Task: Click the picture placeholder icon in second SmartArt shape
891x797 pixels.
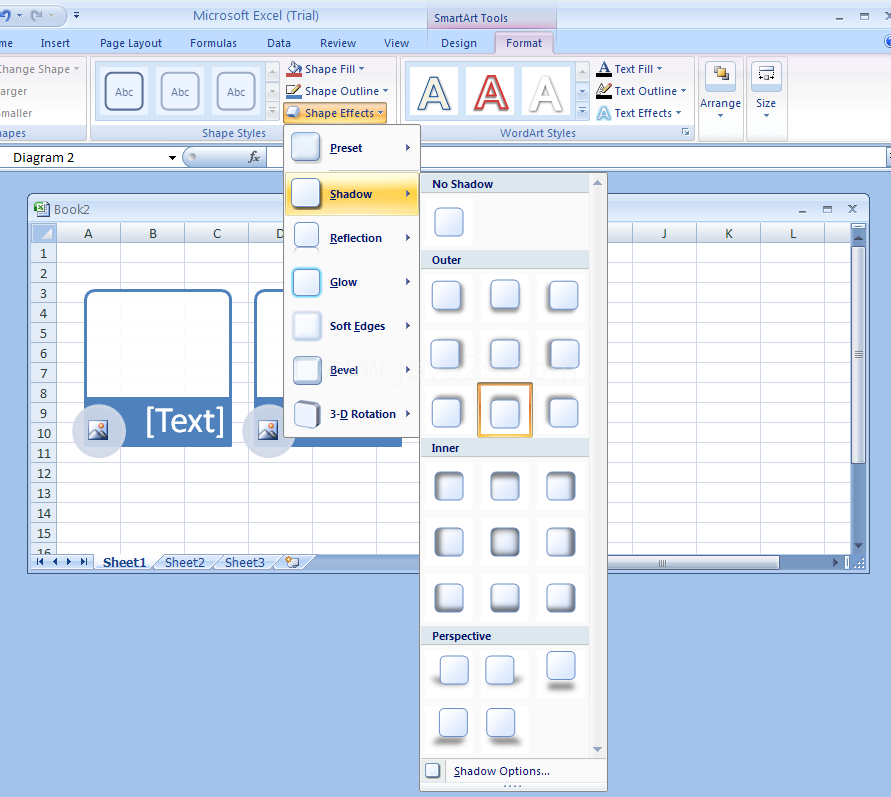Action: click(268, 431)
